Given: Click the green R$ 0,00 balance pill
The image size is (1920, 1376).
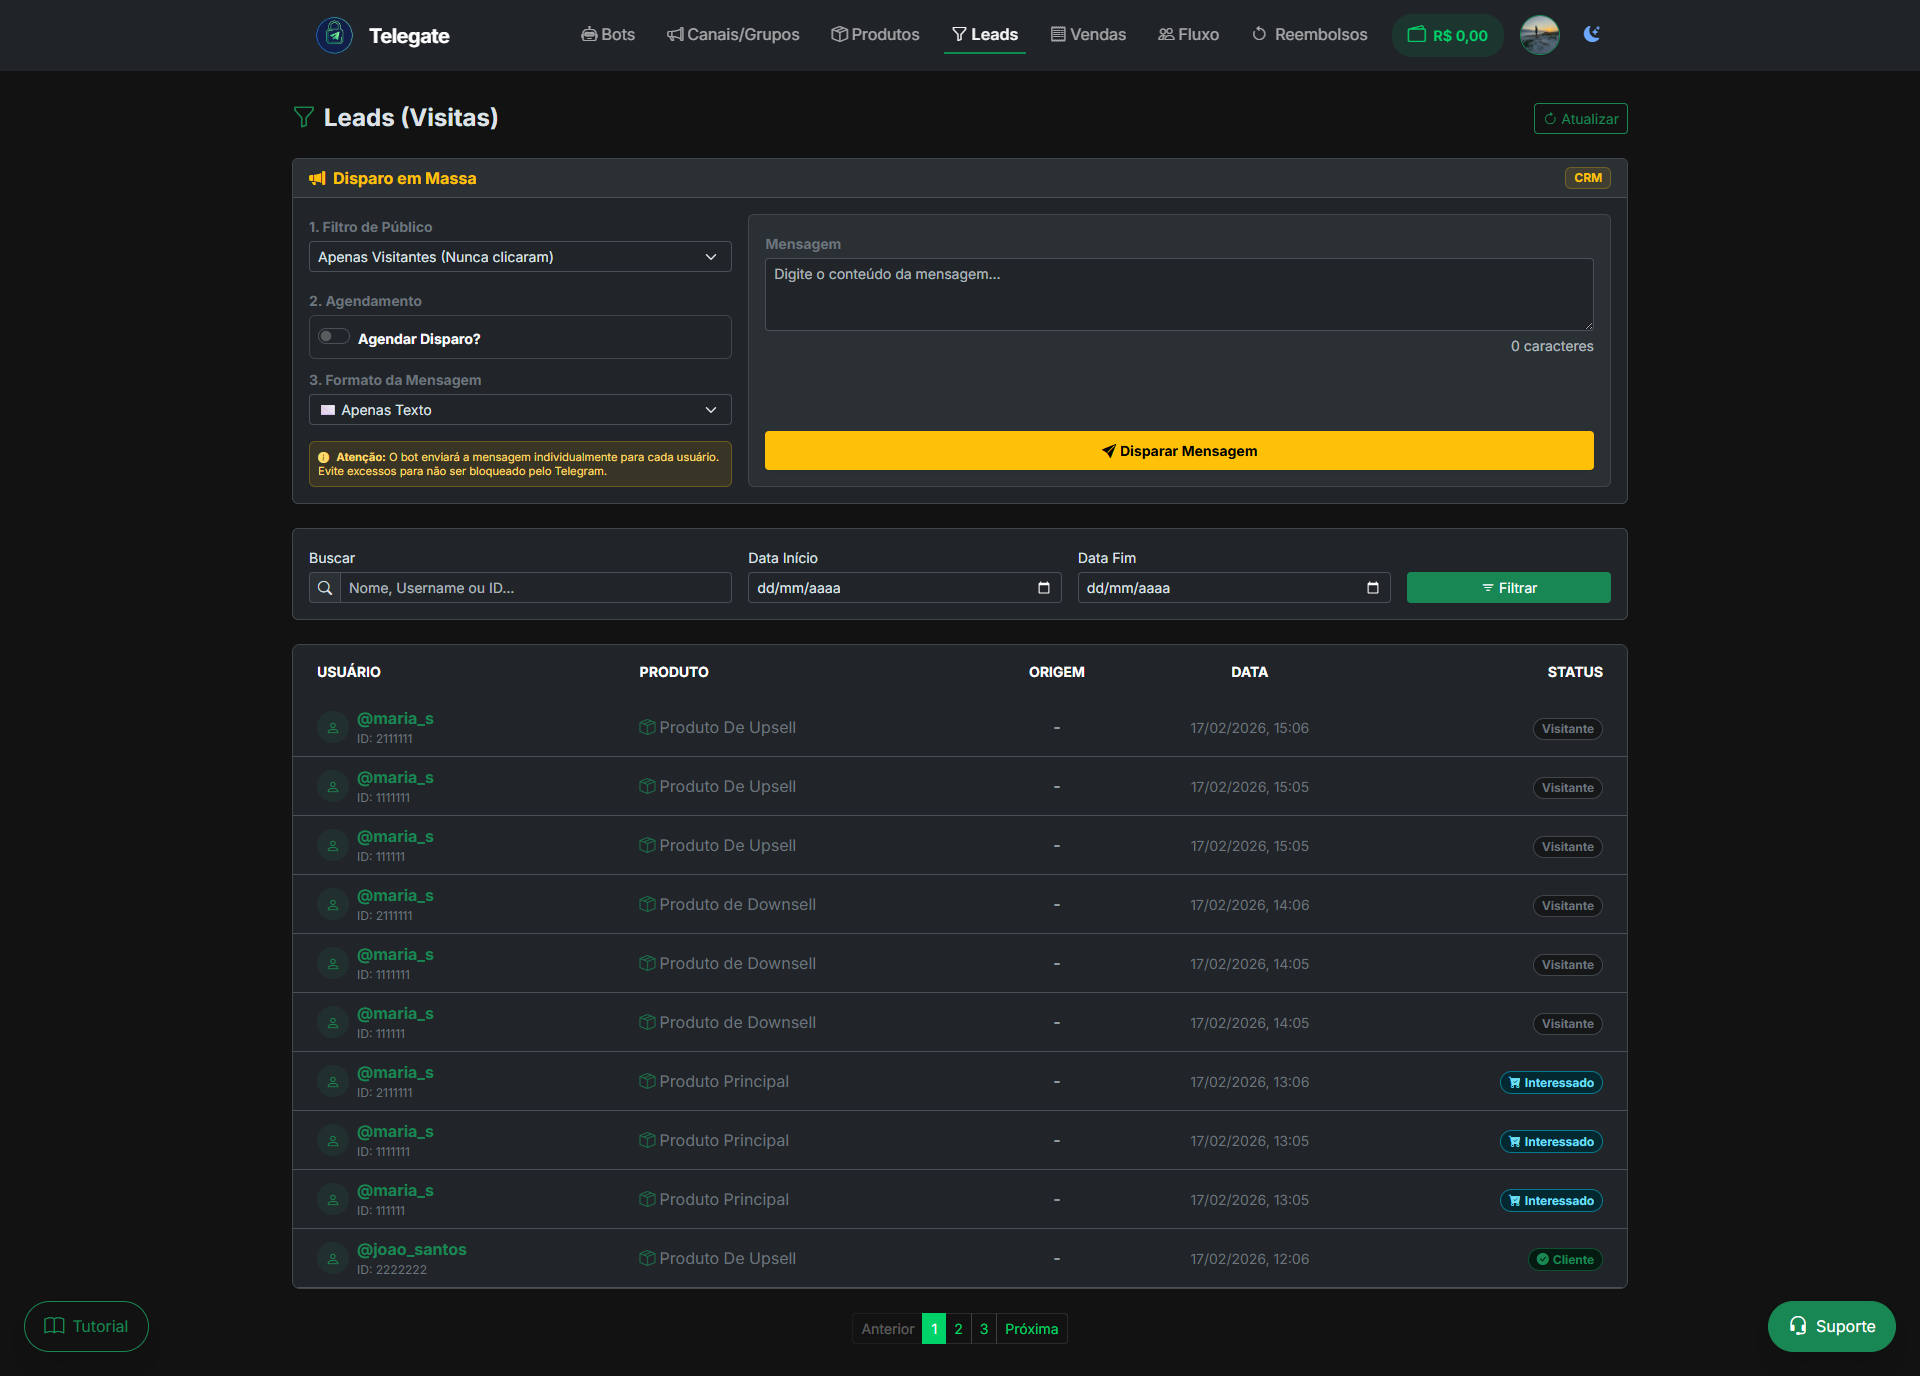Looking at the screenshot, I should tap(1447, 34).
